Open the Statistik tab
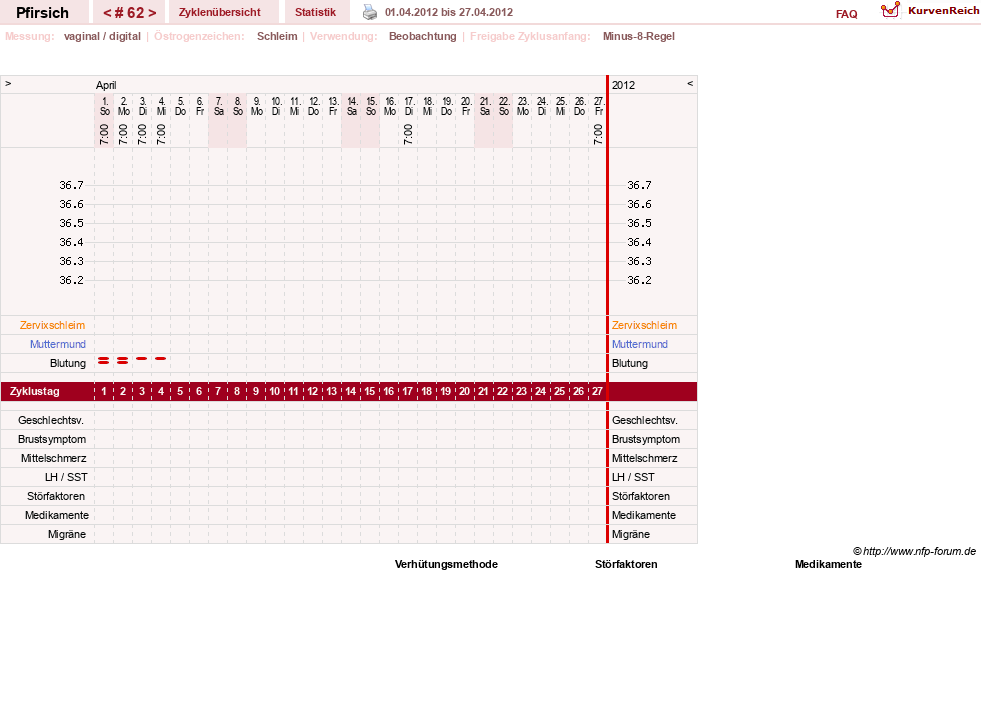The height and width of the screenshot is (703, 981). click(x=315, y=13)
